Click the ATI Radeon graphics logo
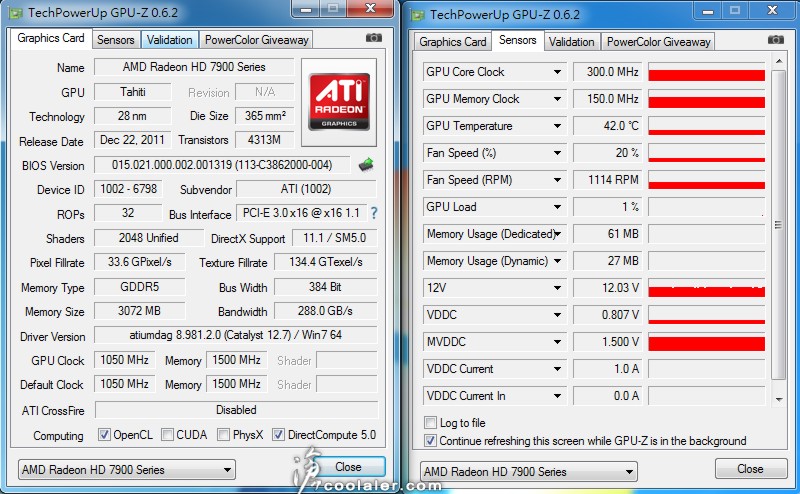The width and height of the screenshot is (800, 494). pos(339,102)
